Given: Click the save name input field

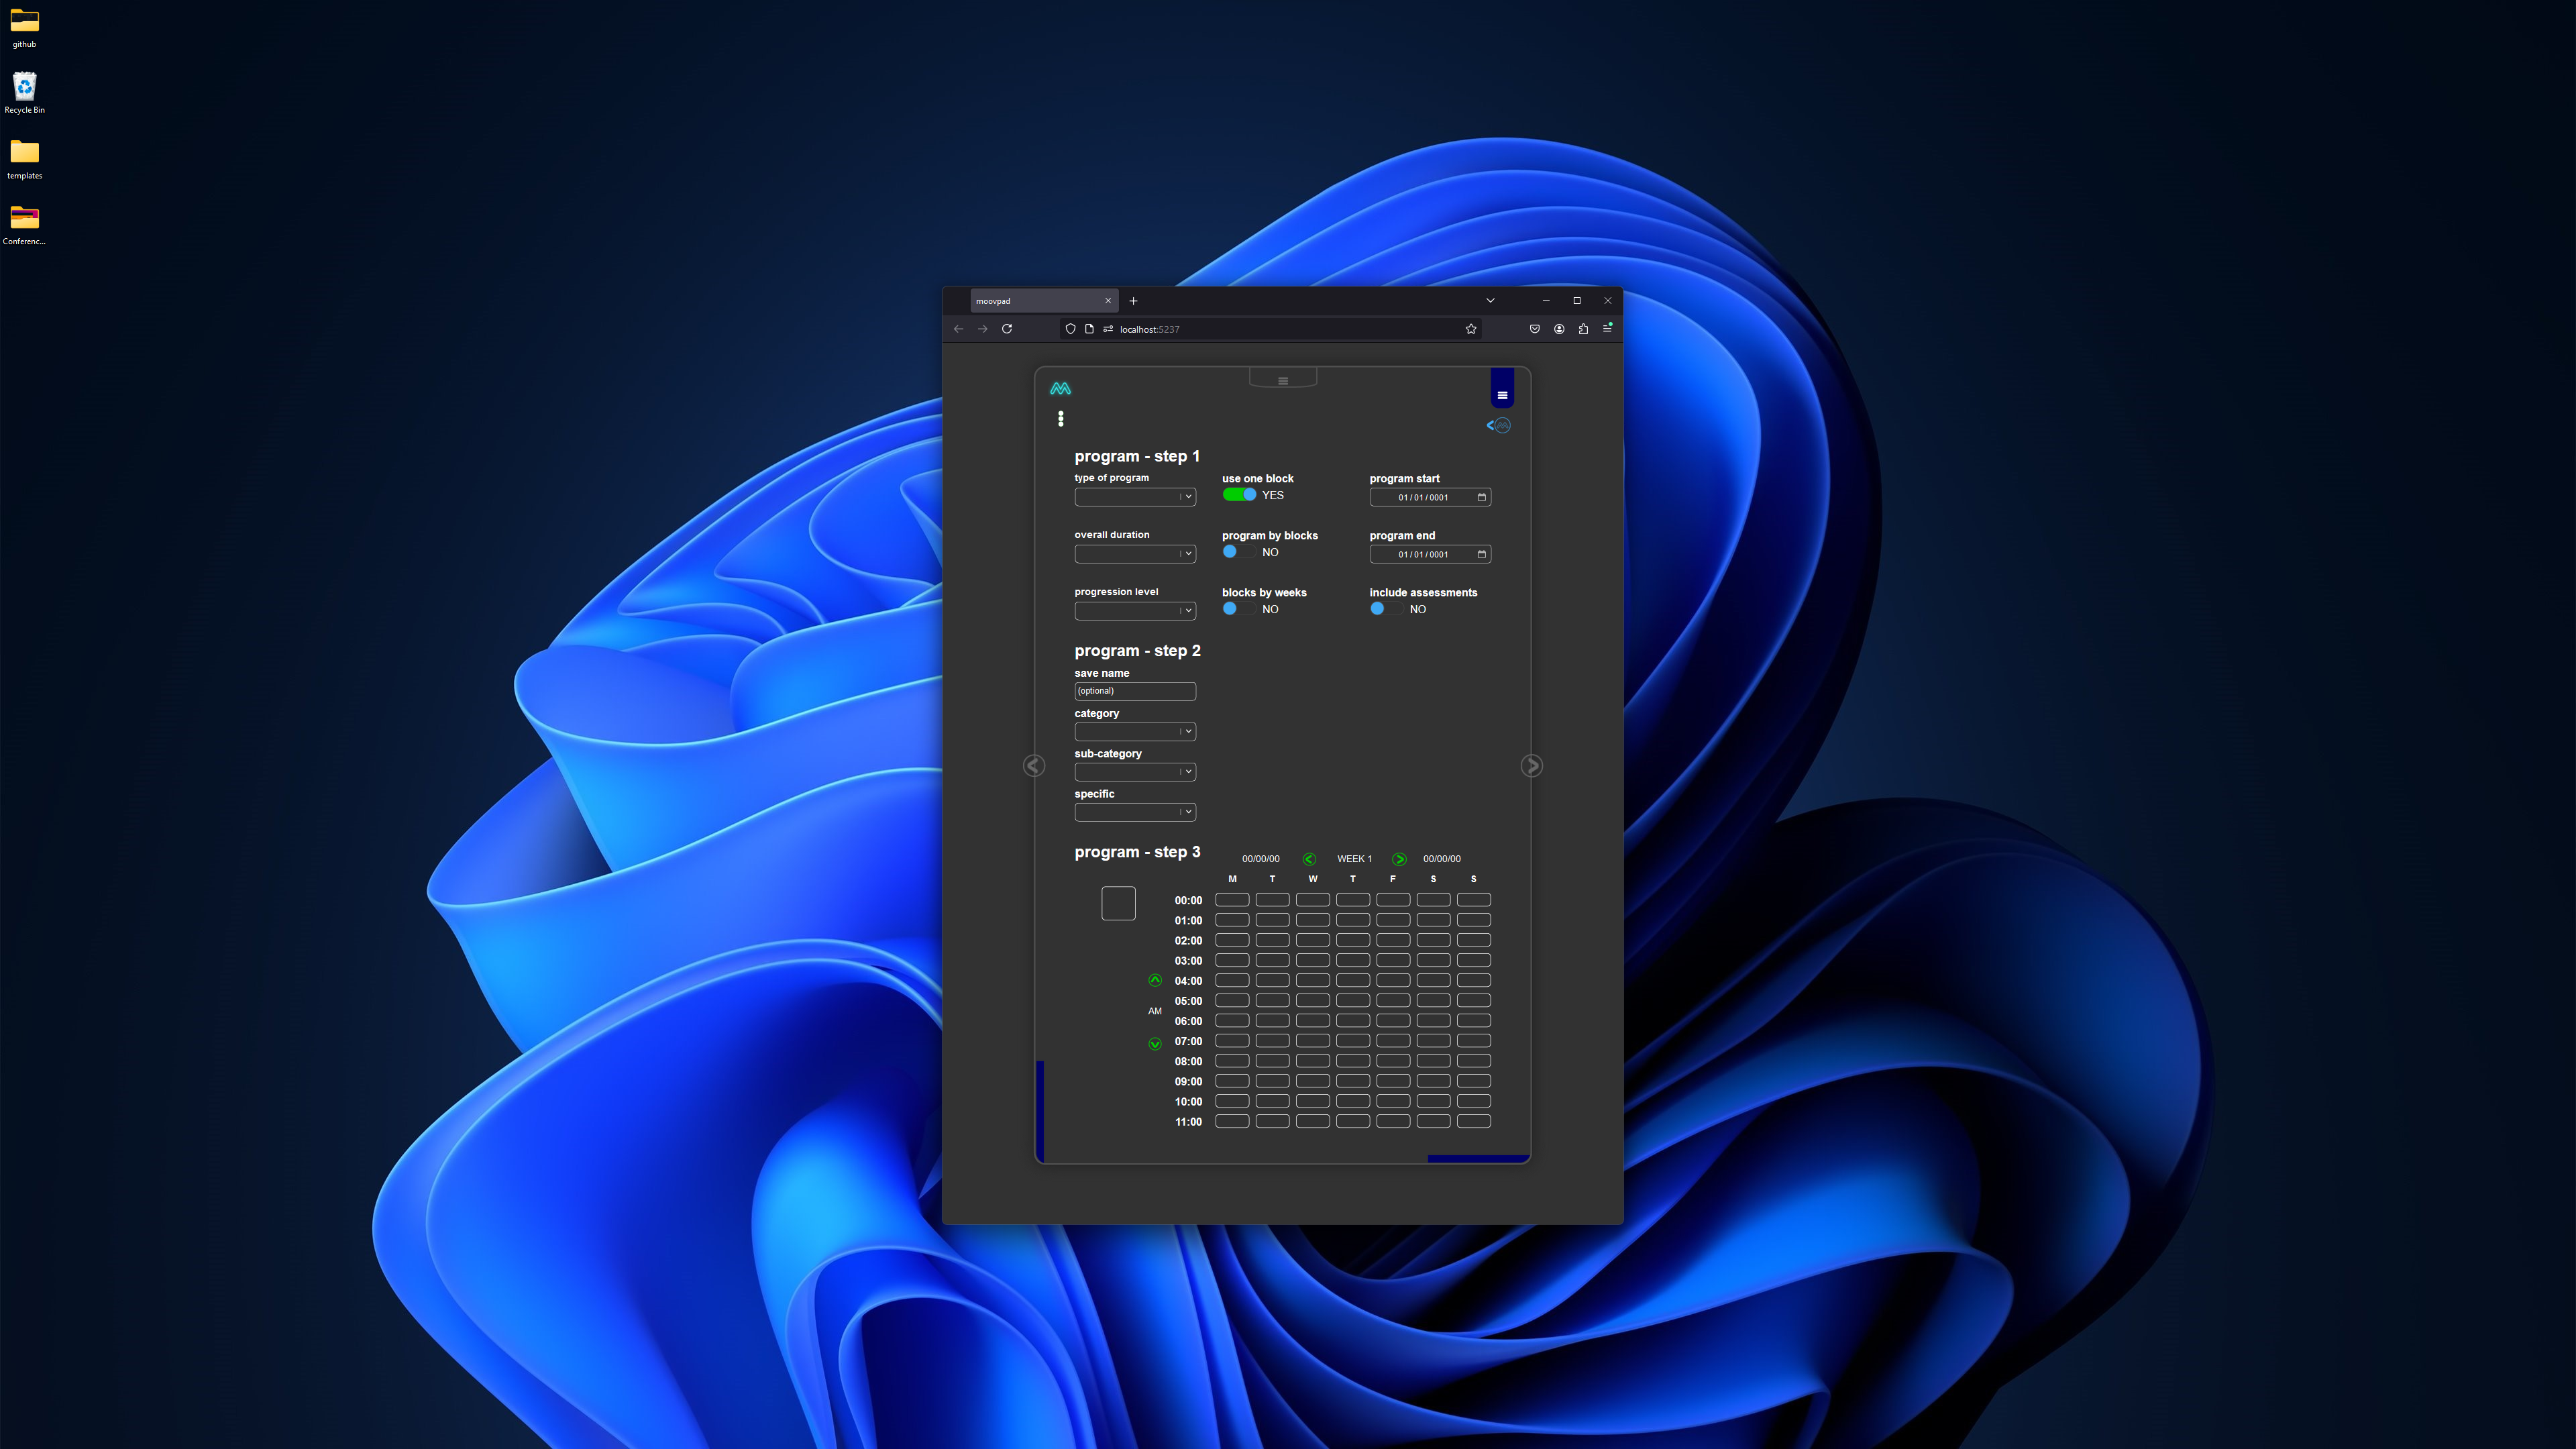Looking at the screenshot, I should (1134, 692).
